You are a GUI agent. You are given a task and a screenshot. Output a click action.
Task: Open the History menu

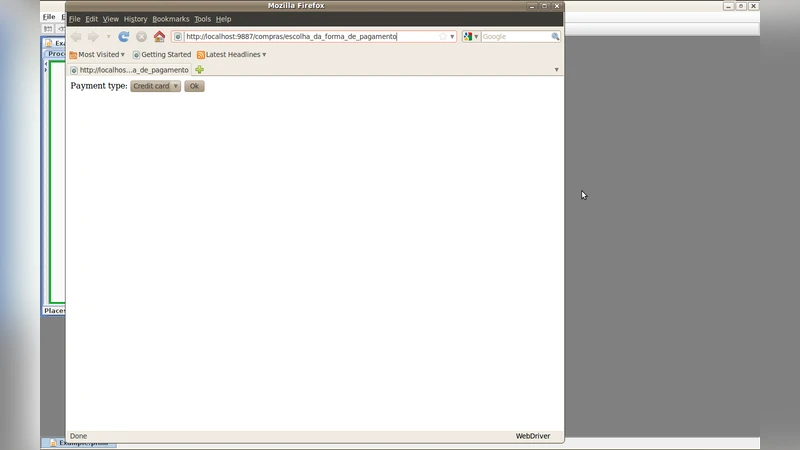point(135,19)
